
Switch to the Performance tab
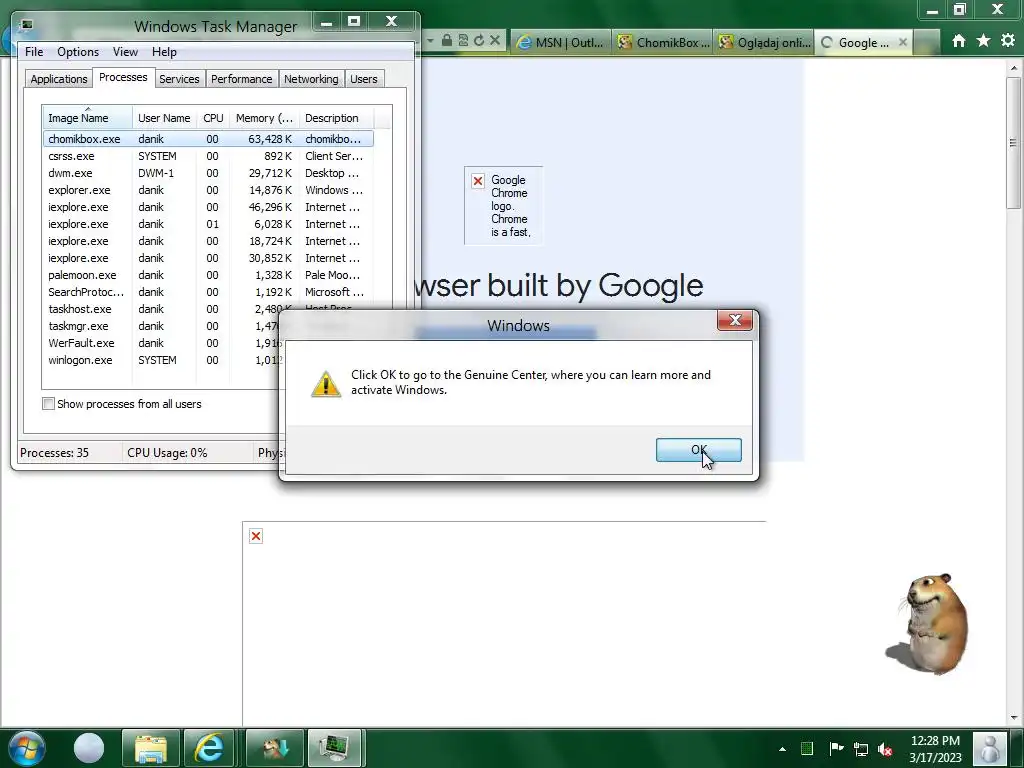(x=241, y=79)
